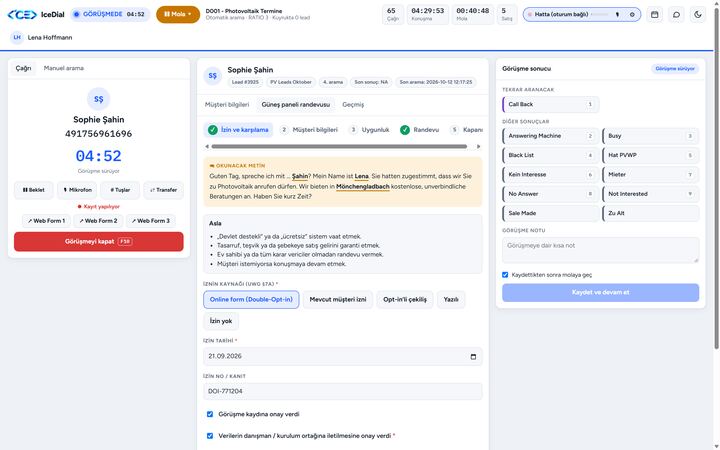Click the İzin no / kanıt field

(x=343, y=391)
